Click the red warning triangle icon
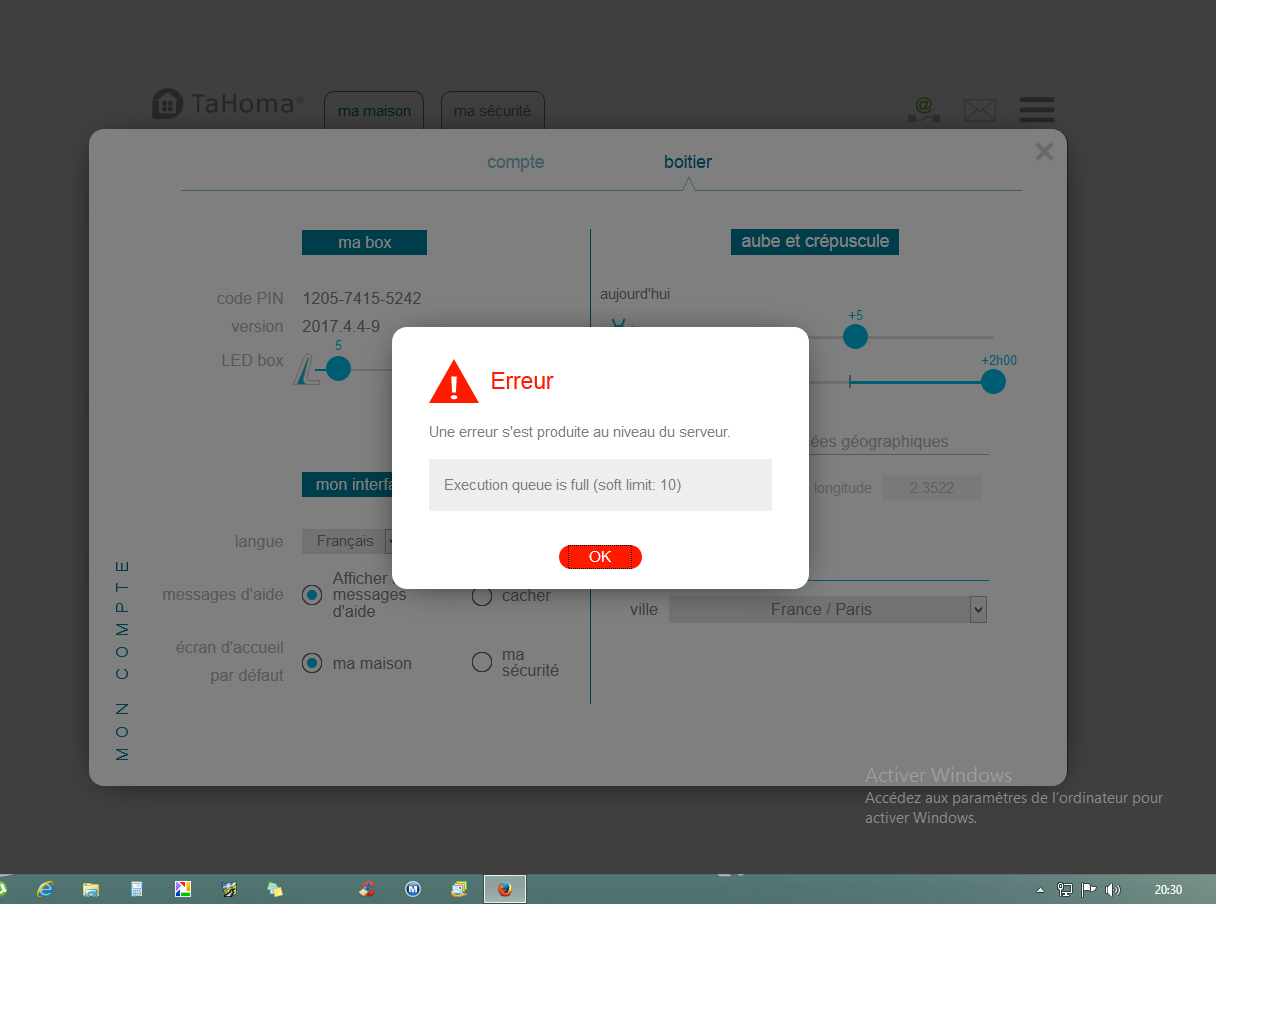Viewport: 1280px width, 1024px height. [454, 382]
